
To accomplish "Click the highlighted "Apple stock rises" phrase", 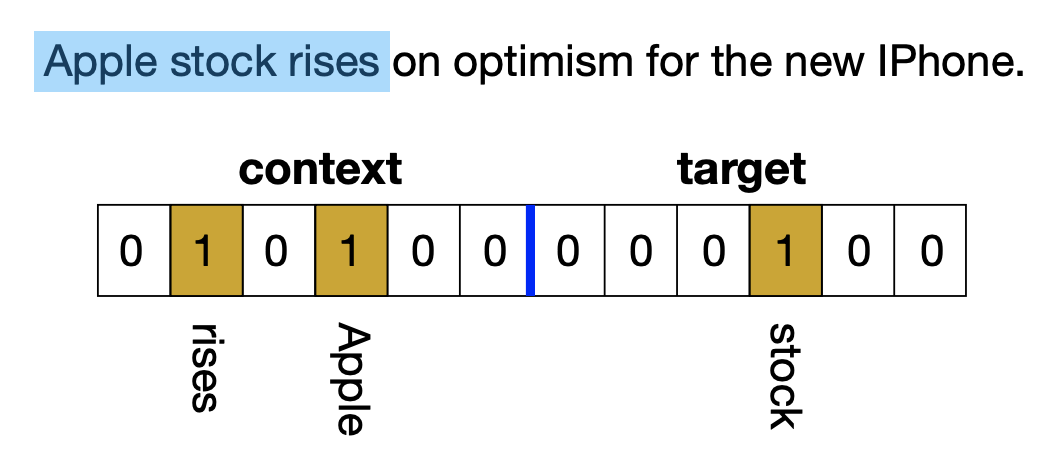I will coord(211,62).
